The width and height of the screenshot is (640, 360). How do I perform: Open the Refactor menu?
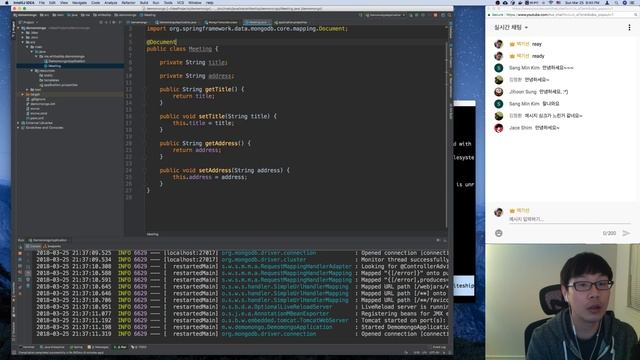coord(128,2)
